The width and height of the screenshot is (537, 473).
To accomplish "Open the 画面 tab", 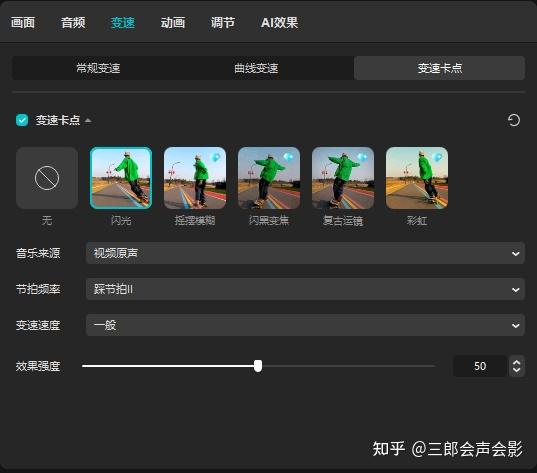I will (23, 23).
